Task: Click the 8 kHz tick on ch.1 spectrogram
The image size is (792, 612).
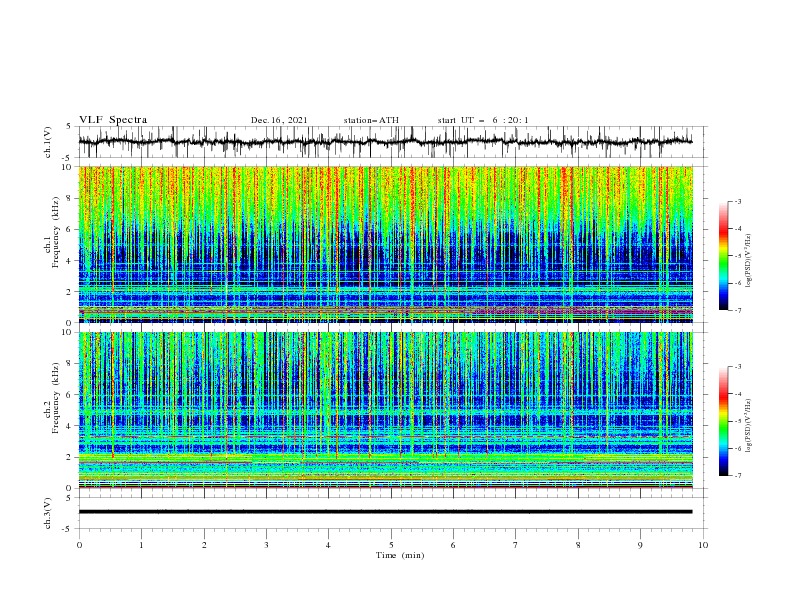Action: [70, 198]
